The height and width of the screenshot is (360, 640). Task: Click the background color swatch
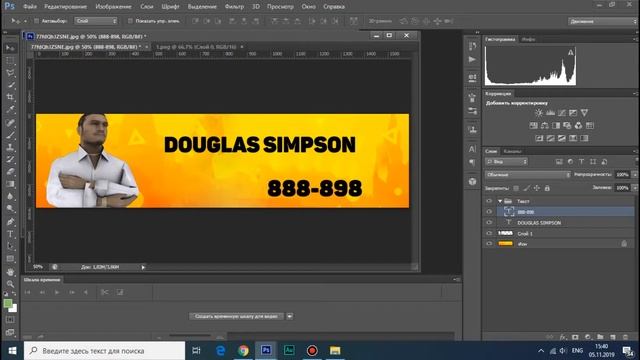click(14, 309)
